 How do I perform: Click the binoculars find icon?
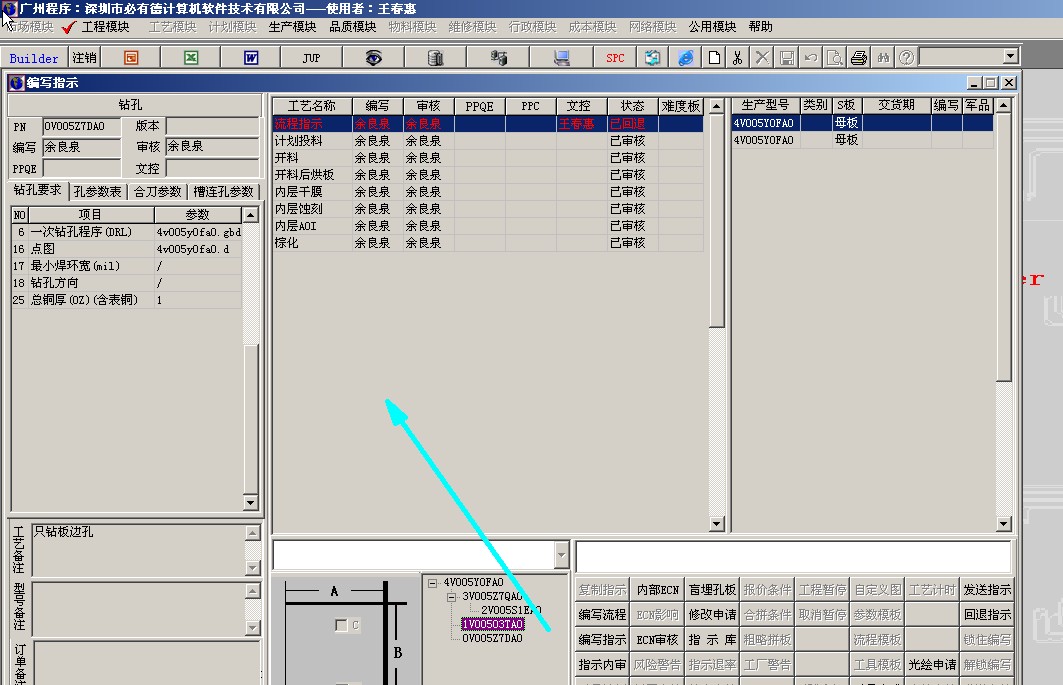[x=883, y=58]
